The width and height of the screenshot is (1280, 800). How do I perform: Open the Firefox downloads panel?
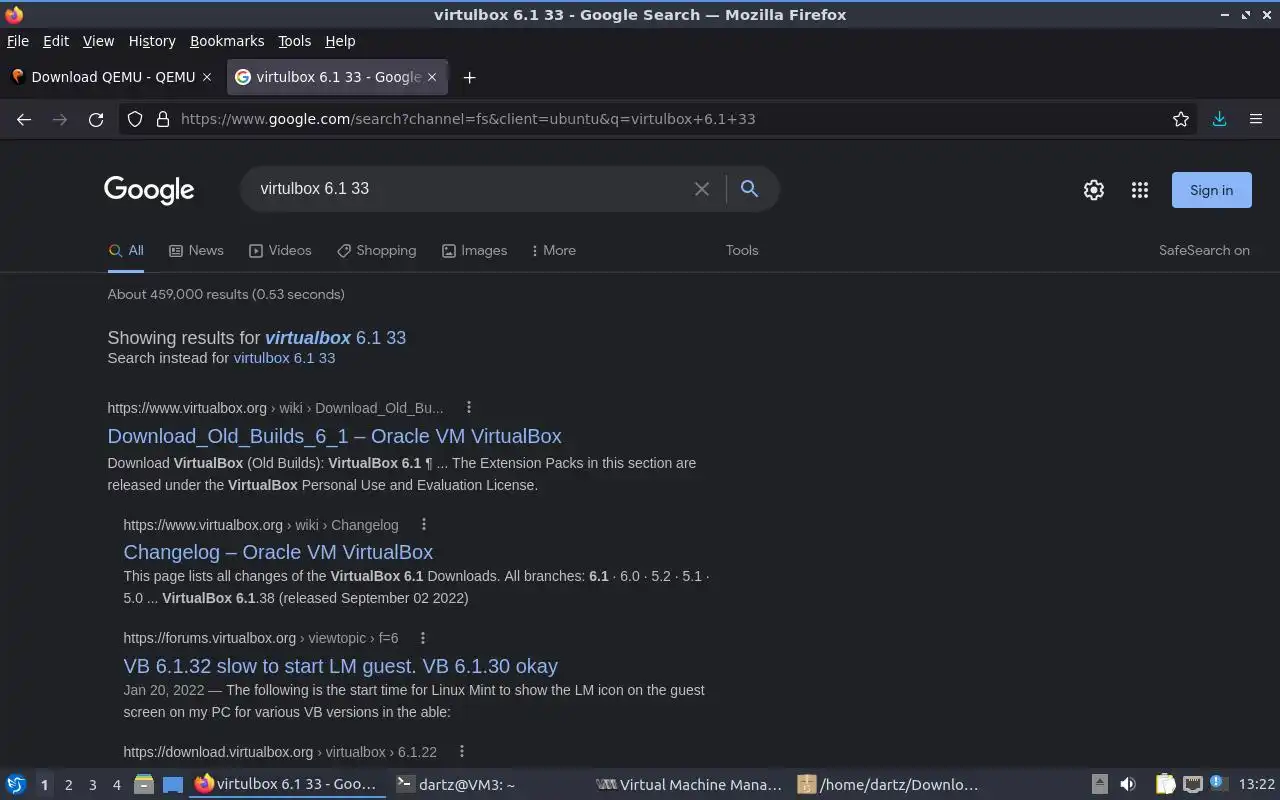1219,119
